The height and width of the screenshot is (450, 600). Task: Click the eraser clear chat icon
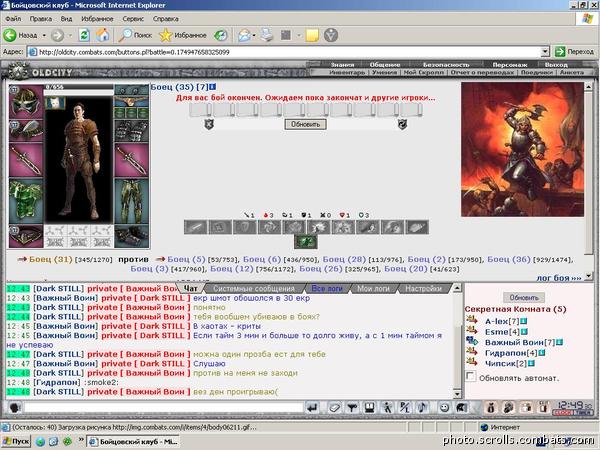pyautogui.click(x=335, y=408)
